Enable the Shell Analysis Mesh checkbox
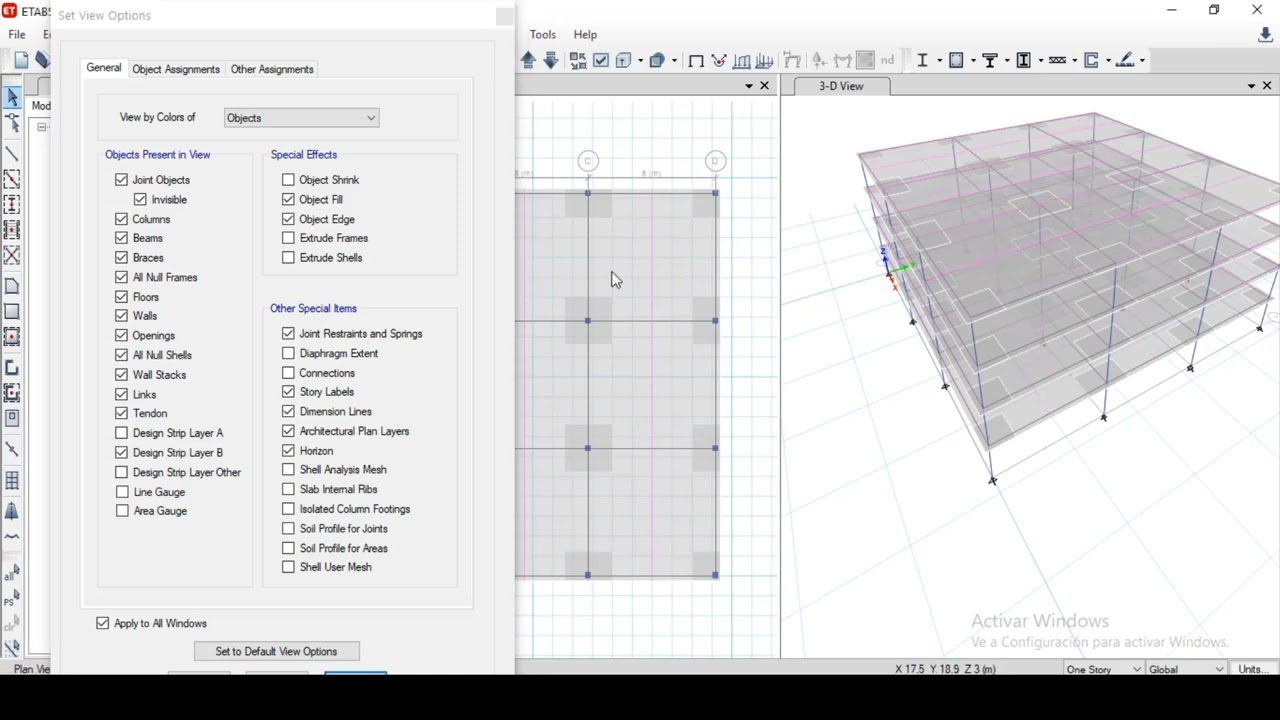Viewport: 1280px width, 720px height. [288, 470]
